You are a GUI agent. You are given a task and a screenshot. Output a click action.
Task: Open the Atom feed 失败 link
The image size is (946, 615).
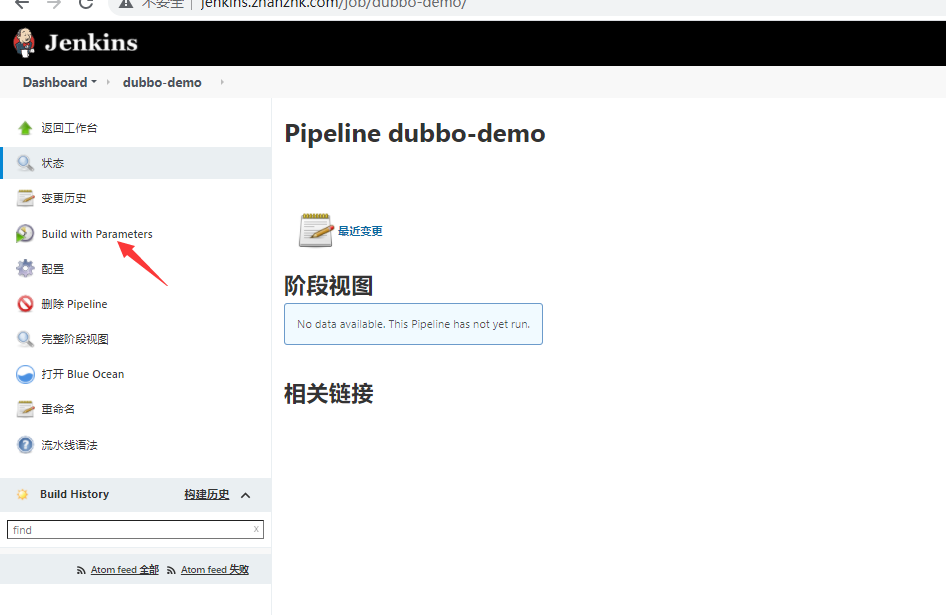215,569
